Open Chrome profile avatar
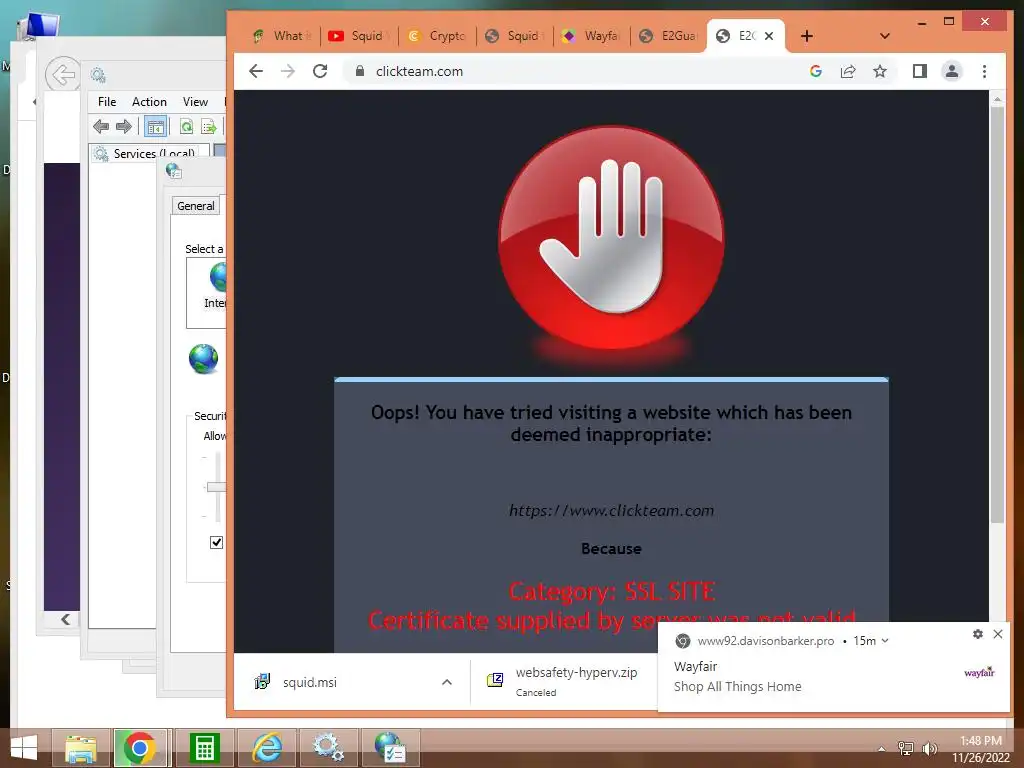This screenshot has width=1024, height=768. [x=952, y=71]
